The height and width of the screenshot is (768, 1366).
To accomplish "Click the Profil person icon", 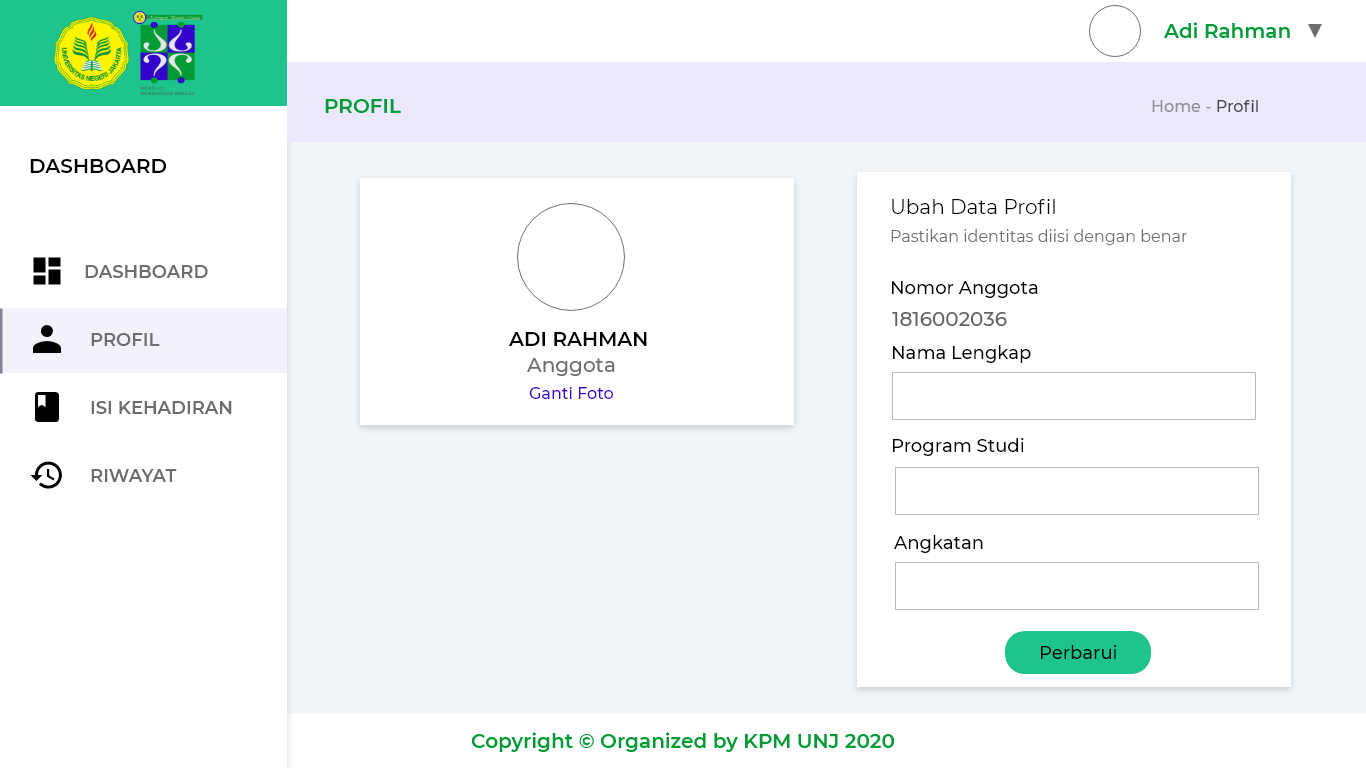I will click(47, 339).
